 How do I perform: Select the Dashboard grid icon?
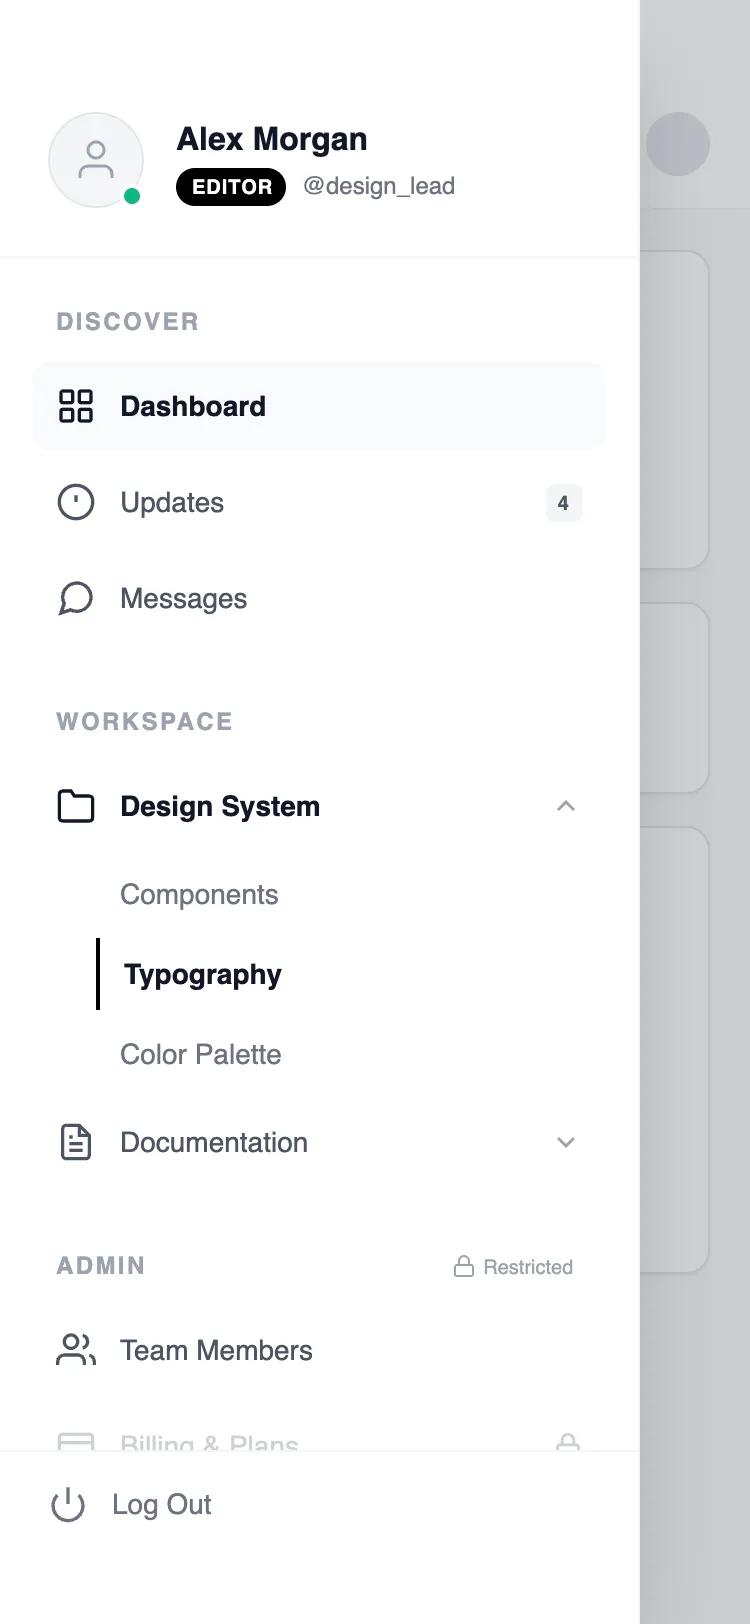point(75,405)
